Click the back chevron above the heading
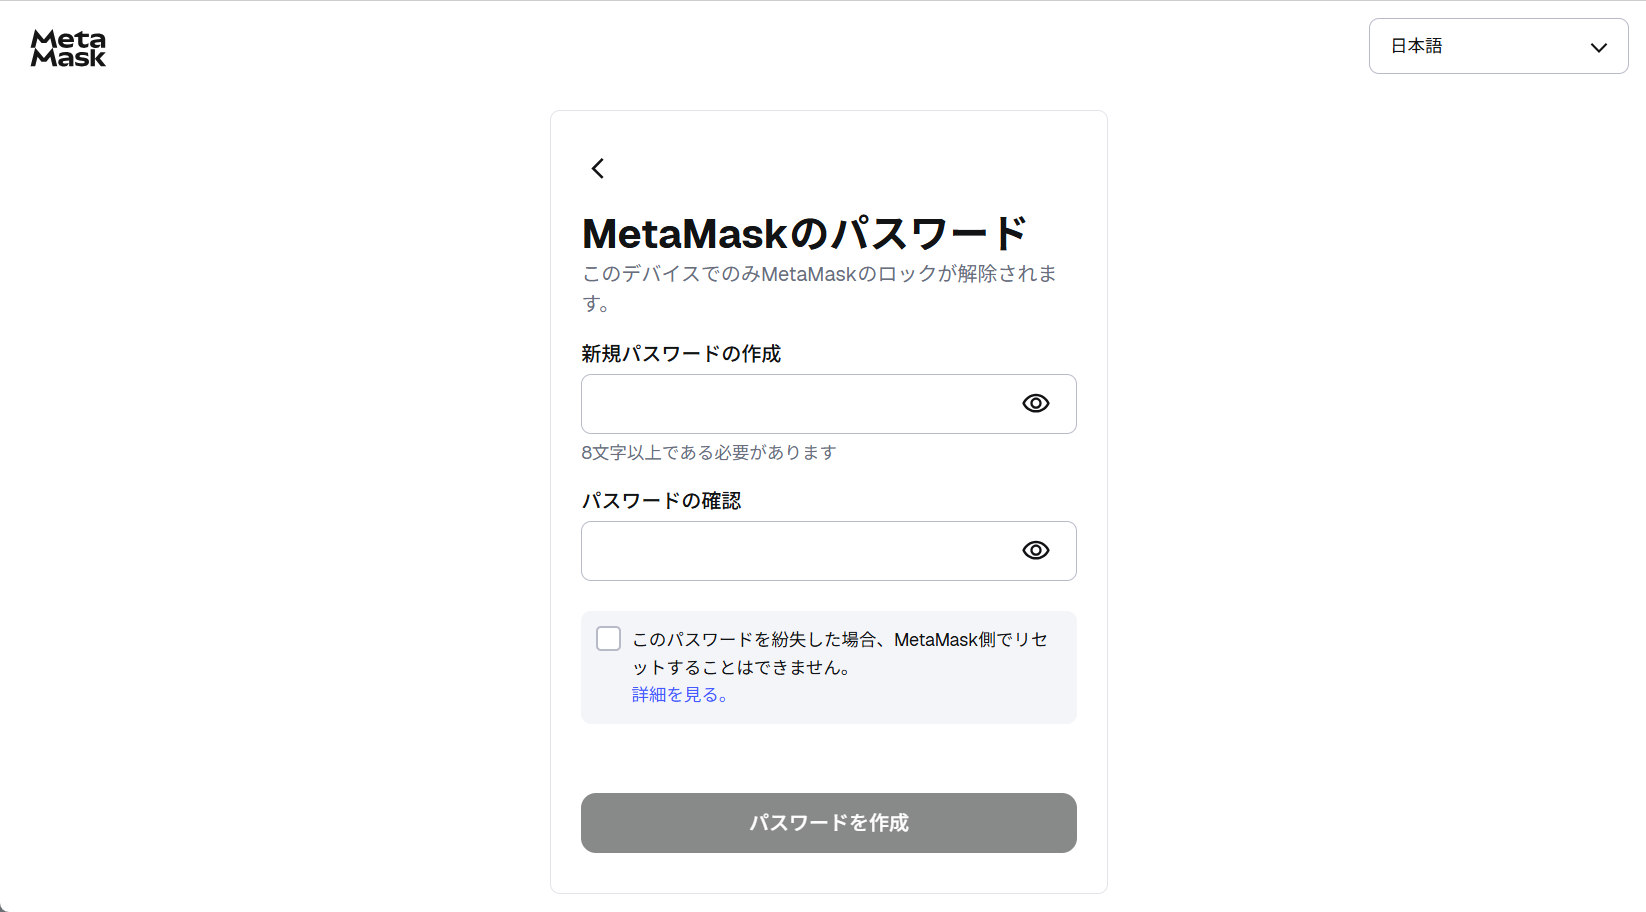This screenshot has height=912, width=1646. (597, 168)
